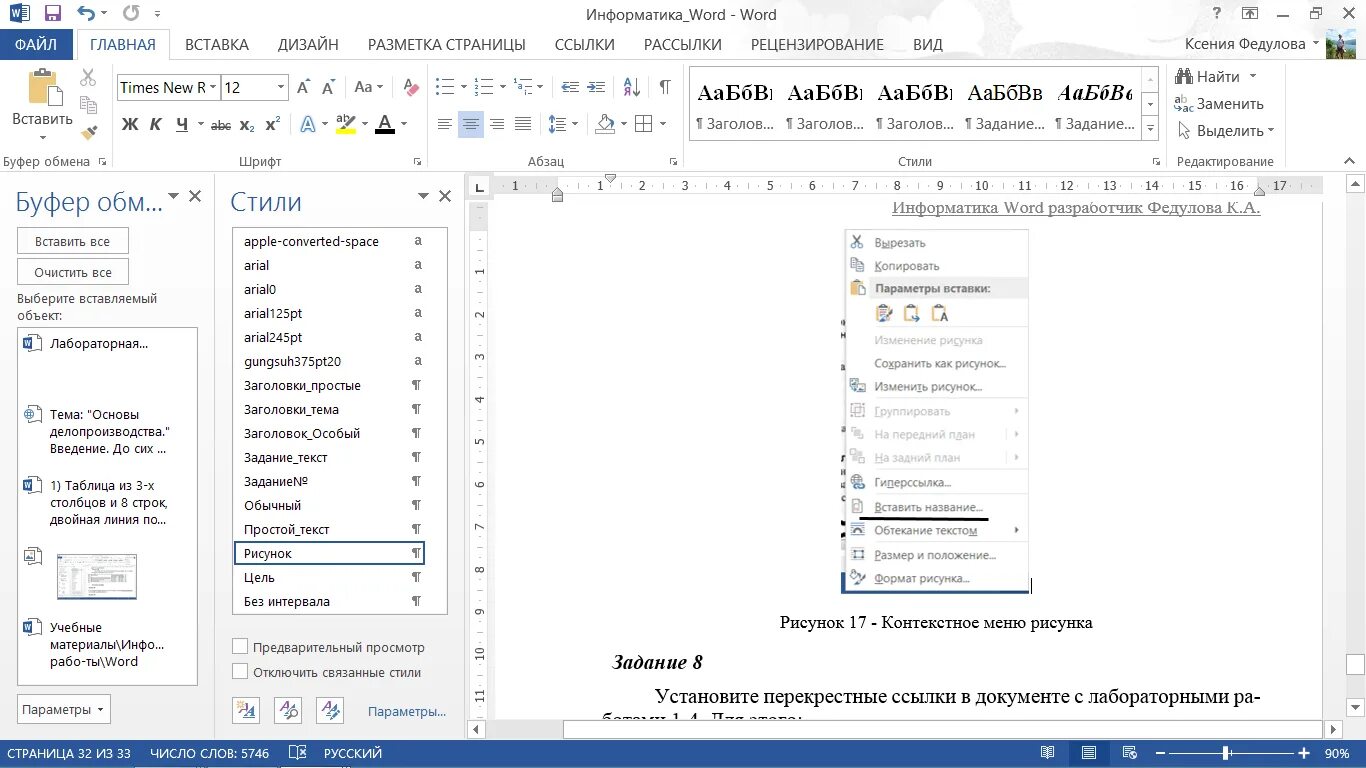Open the ФАЙЛ tab
Screen dimensions: 1366x768
pyautogui.click(x=36, y=44)
